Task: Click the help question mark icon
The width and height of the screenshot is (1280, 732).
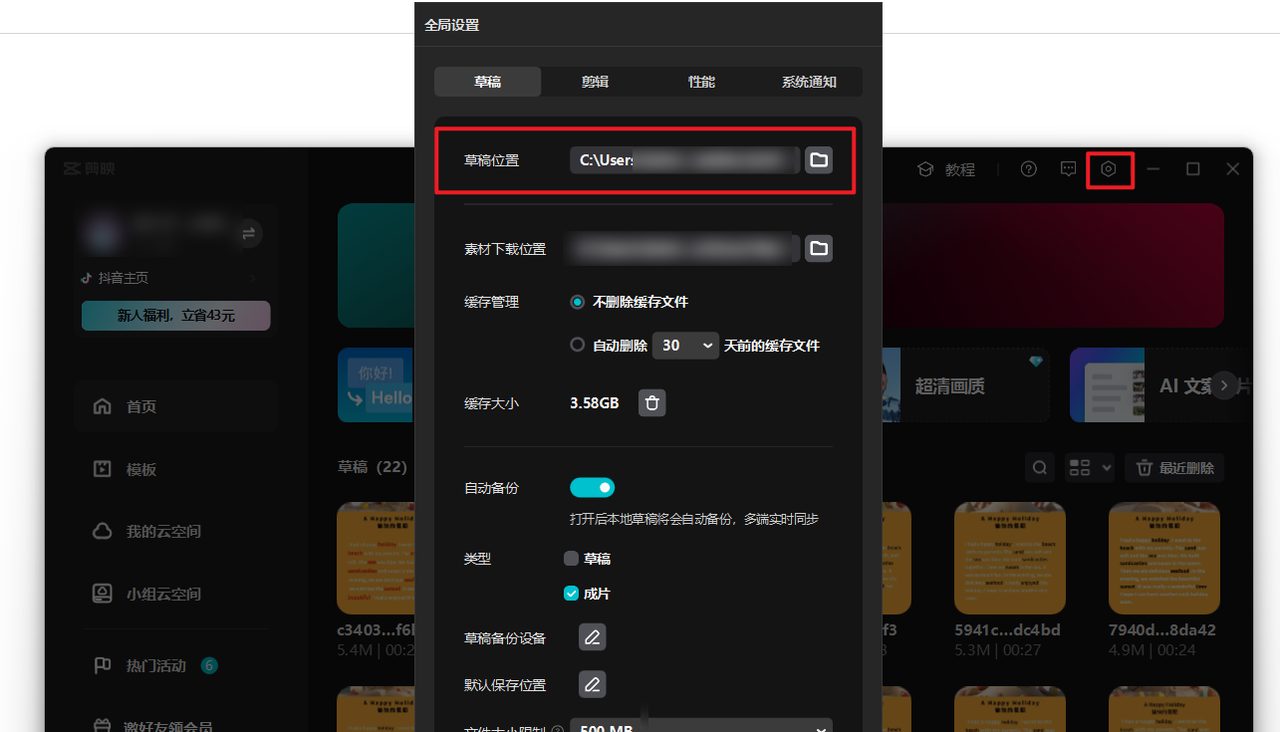Action: coord(1028,169)
